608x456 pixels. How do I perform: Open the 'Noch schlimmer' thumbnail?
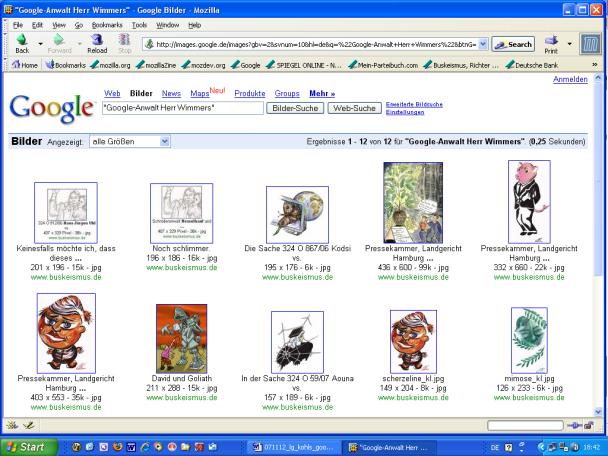pyautogui.click(x=181, y=213)
